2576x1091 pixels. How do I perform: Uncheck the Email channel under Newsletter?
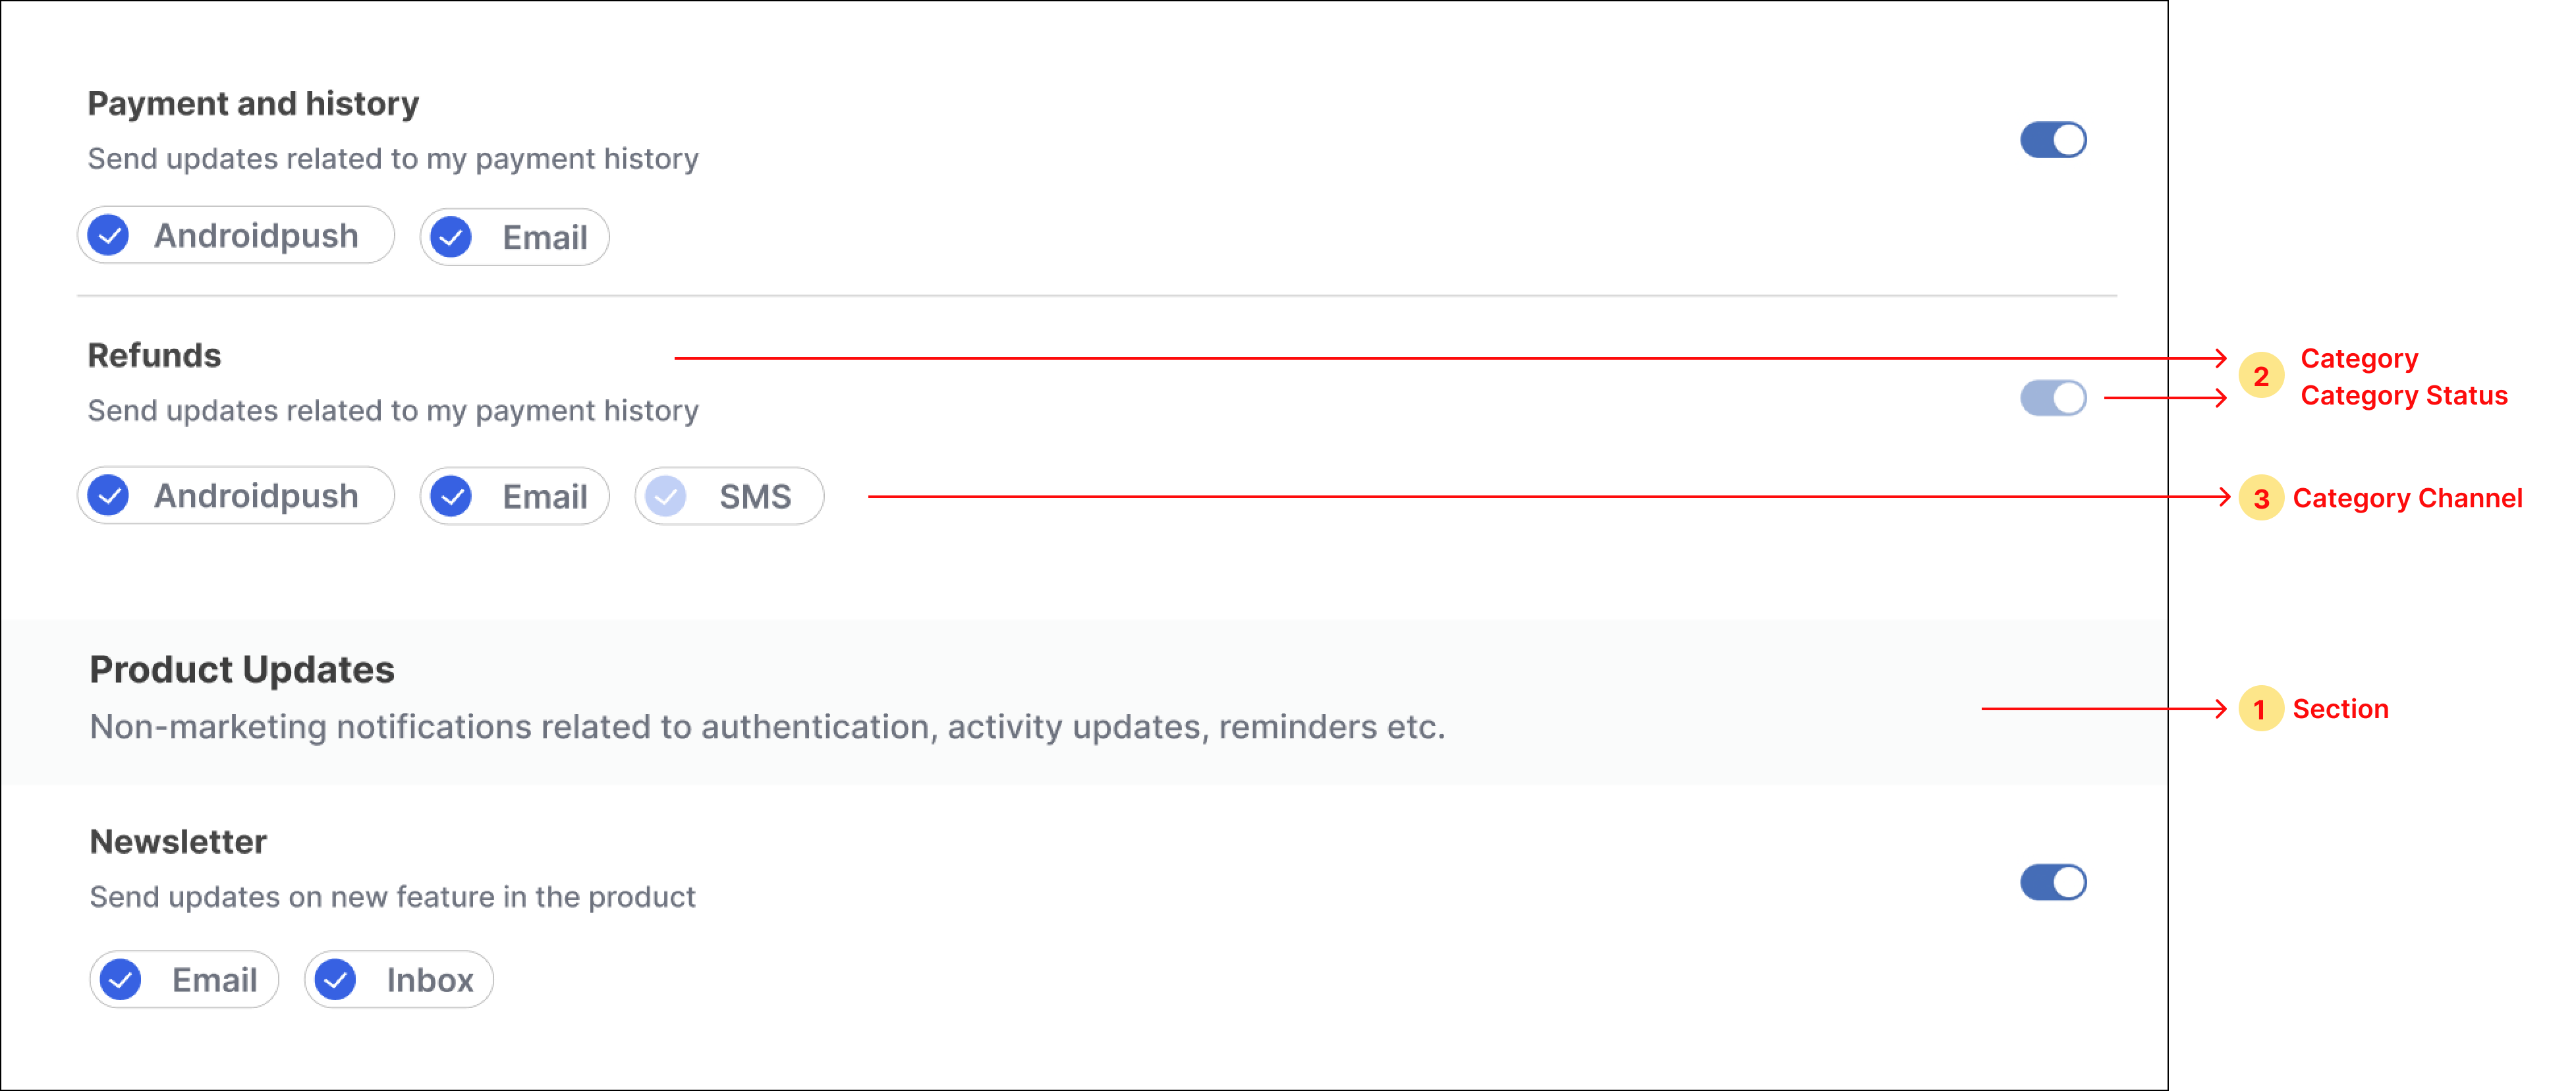184,979
